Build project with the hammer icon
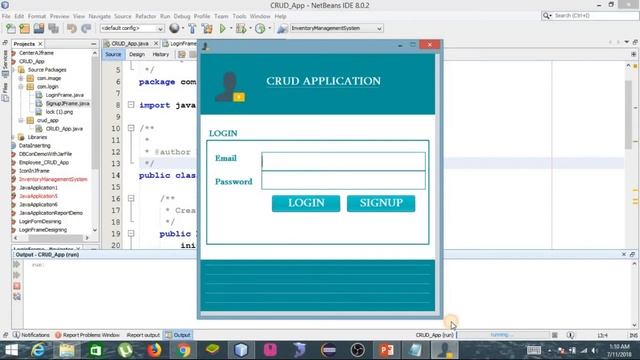This screenshot has width=640, height=360. click(192, 28)
